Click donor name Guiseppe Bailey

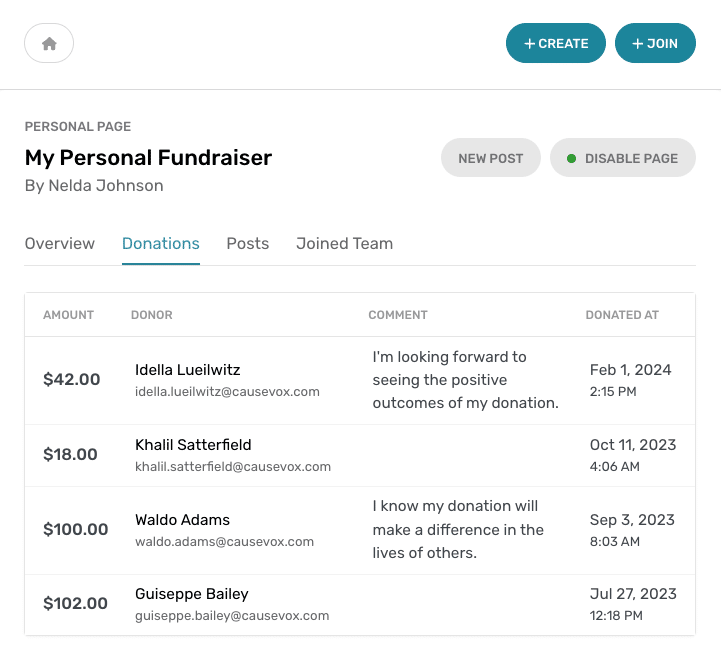pos(192,594)
